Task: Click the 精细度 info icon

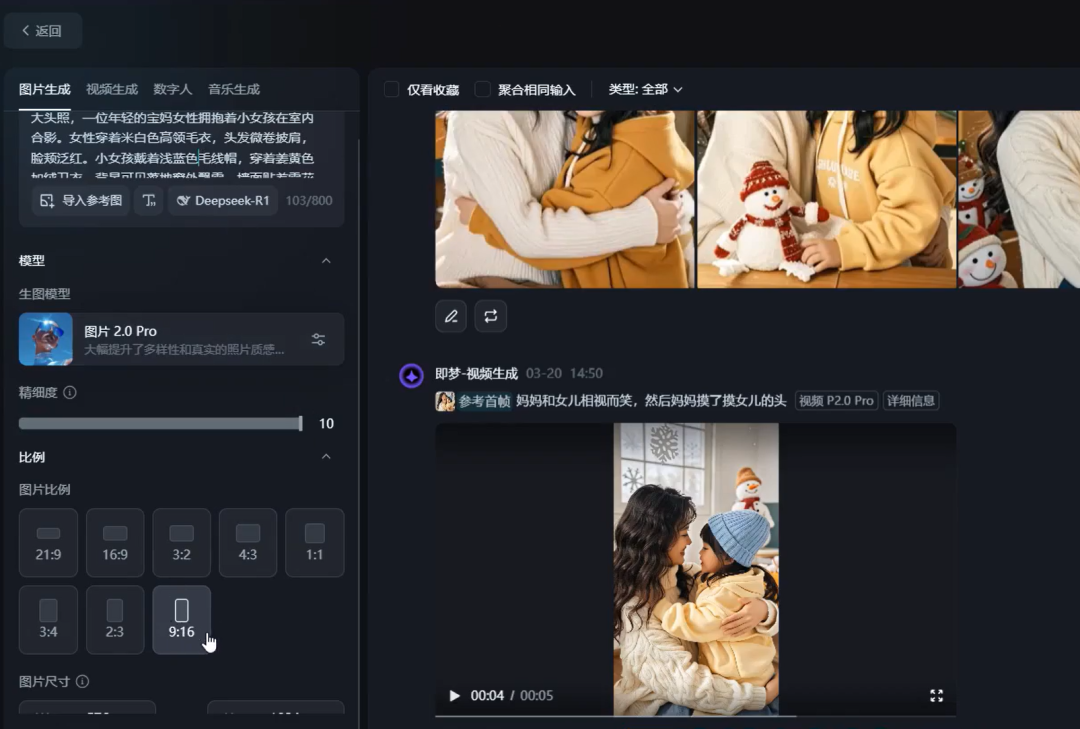Action: [x=70, y=392]
